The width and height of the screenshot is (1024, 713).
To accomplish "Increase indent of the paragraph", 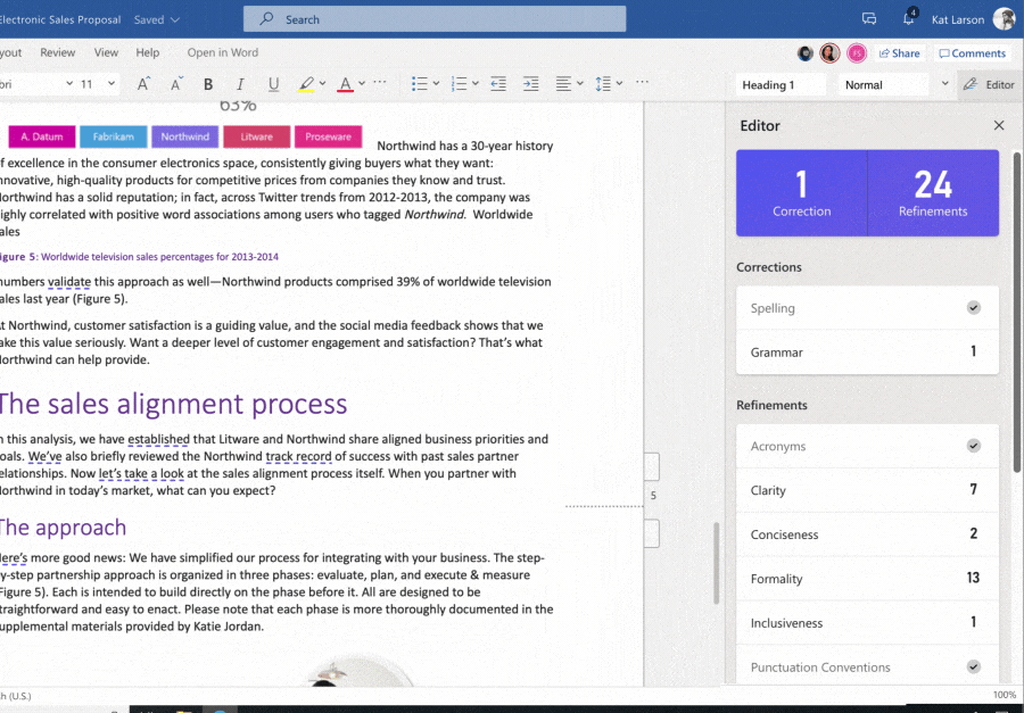I will pyautogui.click(x=530, y=84).
